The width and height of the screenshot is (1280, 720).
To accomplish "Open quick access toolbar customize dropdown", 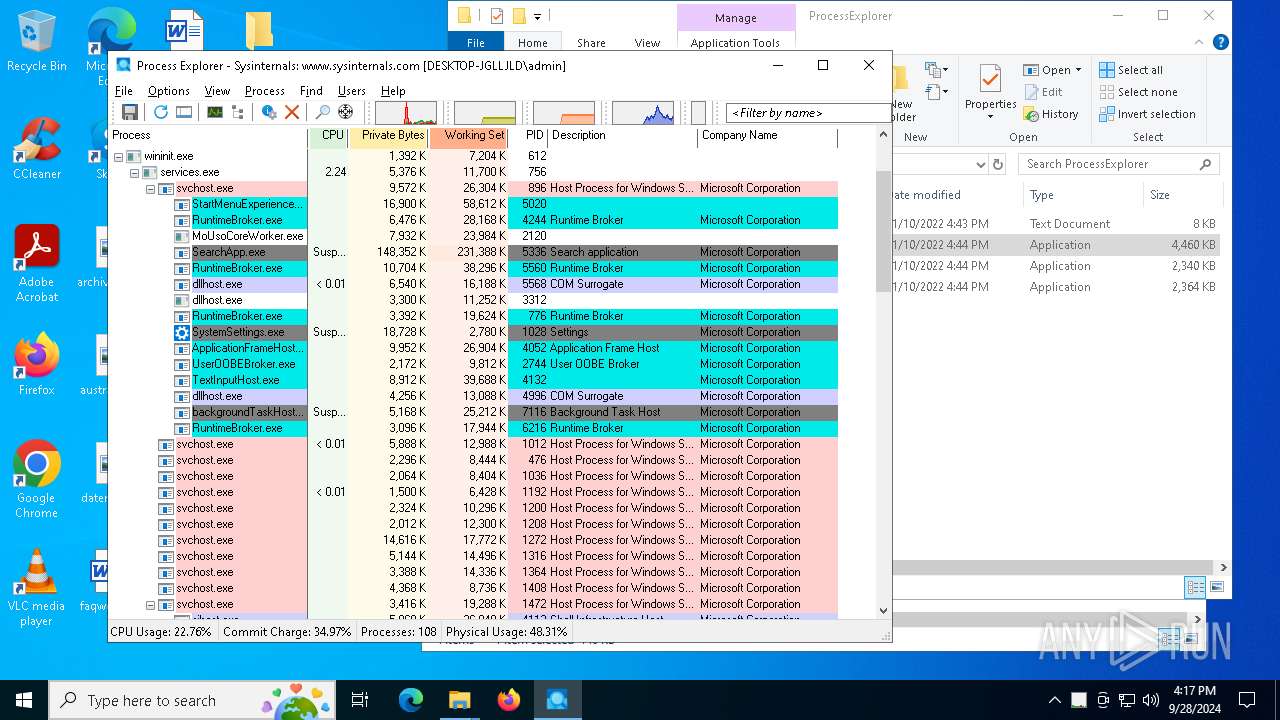I will click(x=538, y=16).
